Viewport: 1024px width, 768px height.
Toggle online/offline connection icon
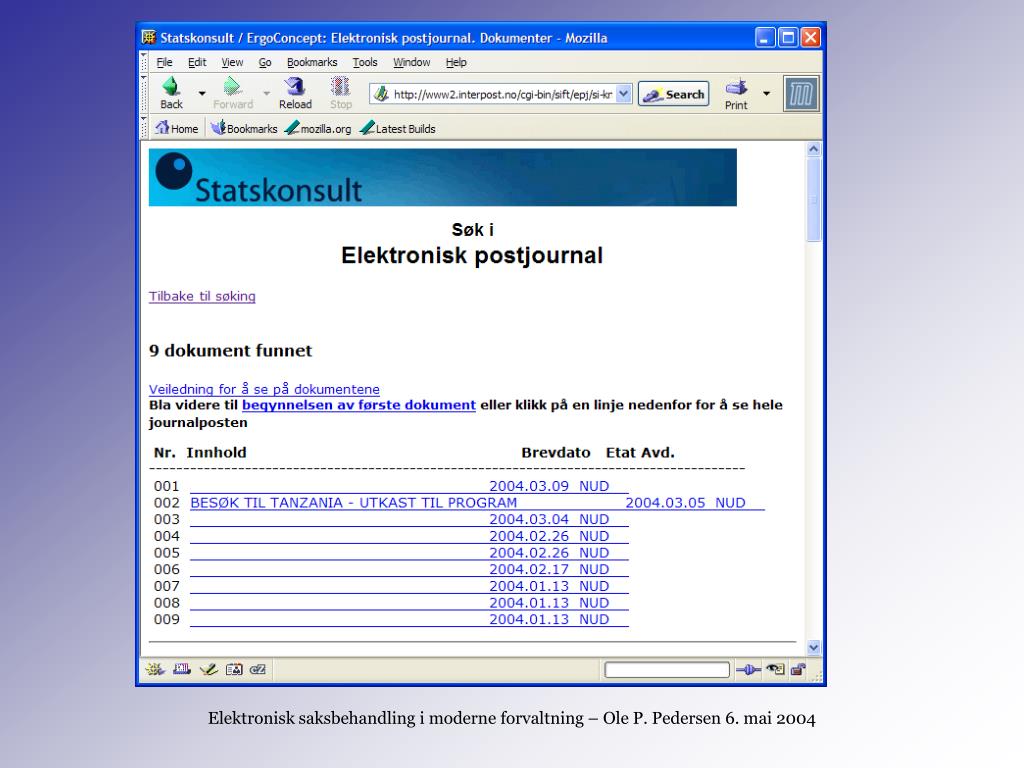click(748, 669)
